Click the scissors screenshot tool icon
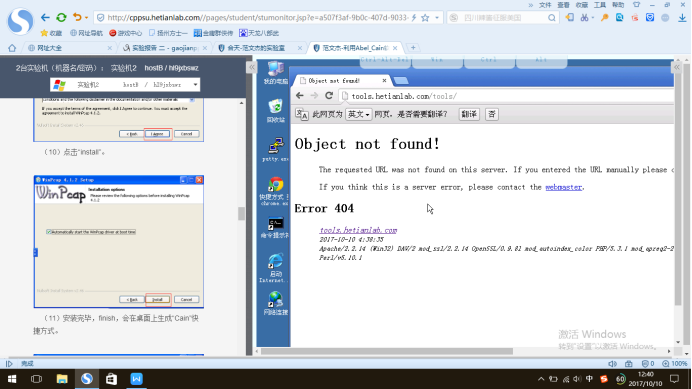 [x=584, y=18]
